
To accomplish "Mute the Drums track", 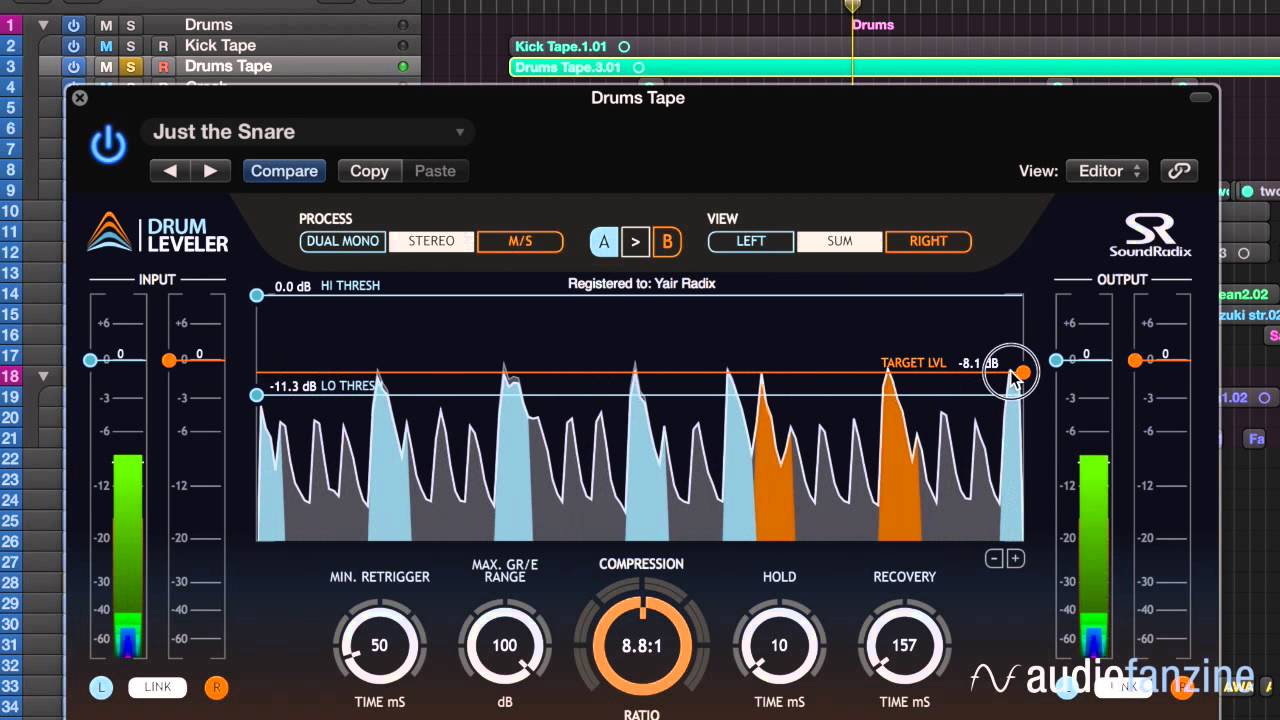I will [x=106, y=25].
